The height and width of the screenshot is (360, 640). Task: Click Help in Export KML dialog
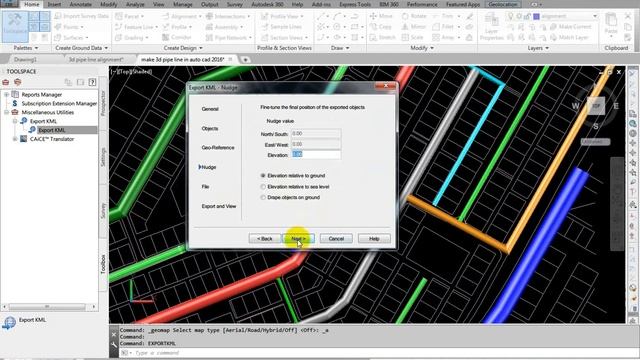374,238
